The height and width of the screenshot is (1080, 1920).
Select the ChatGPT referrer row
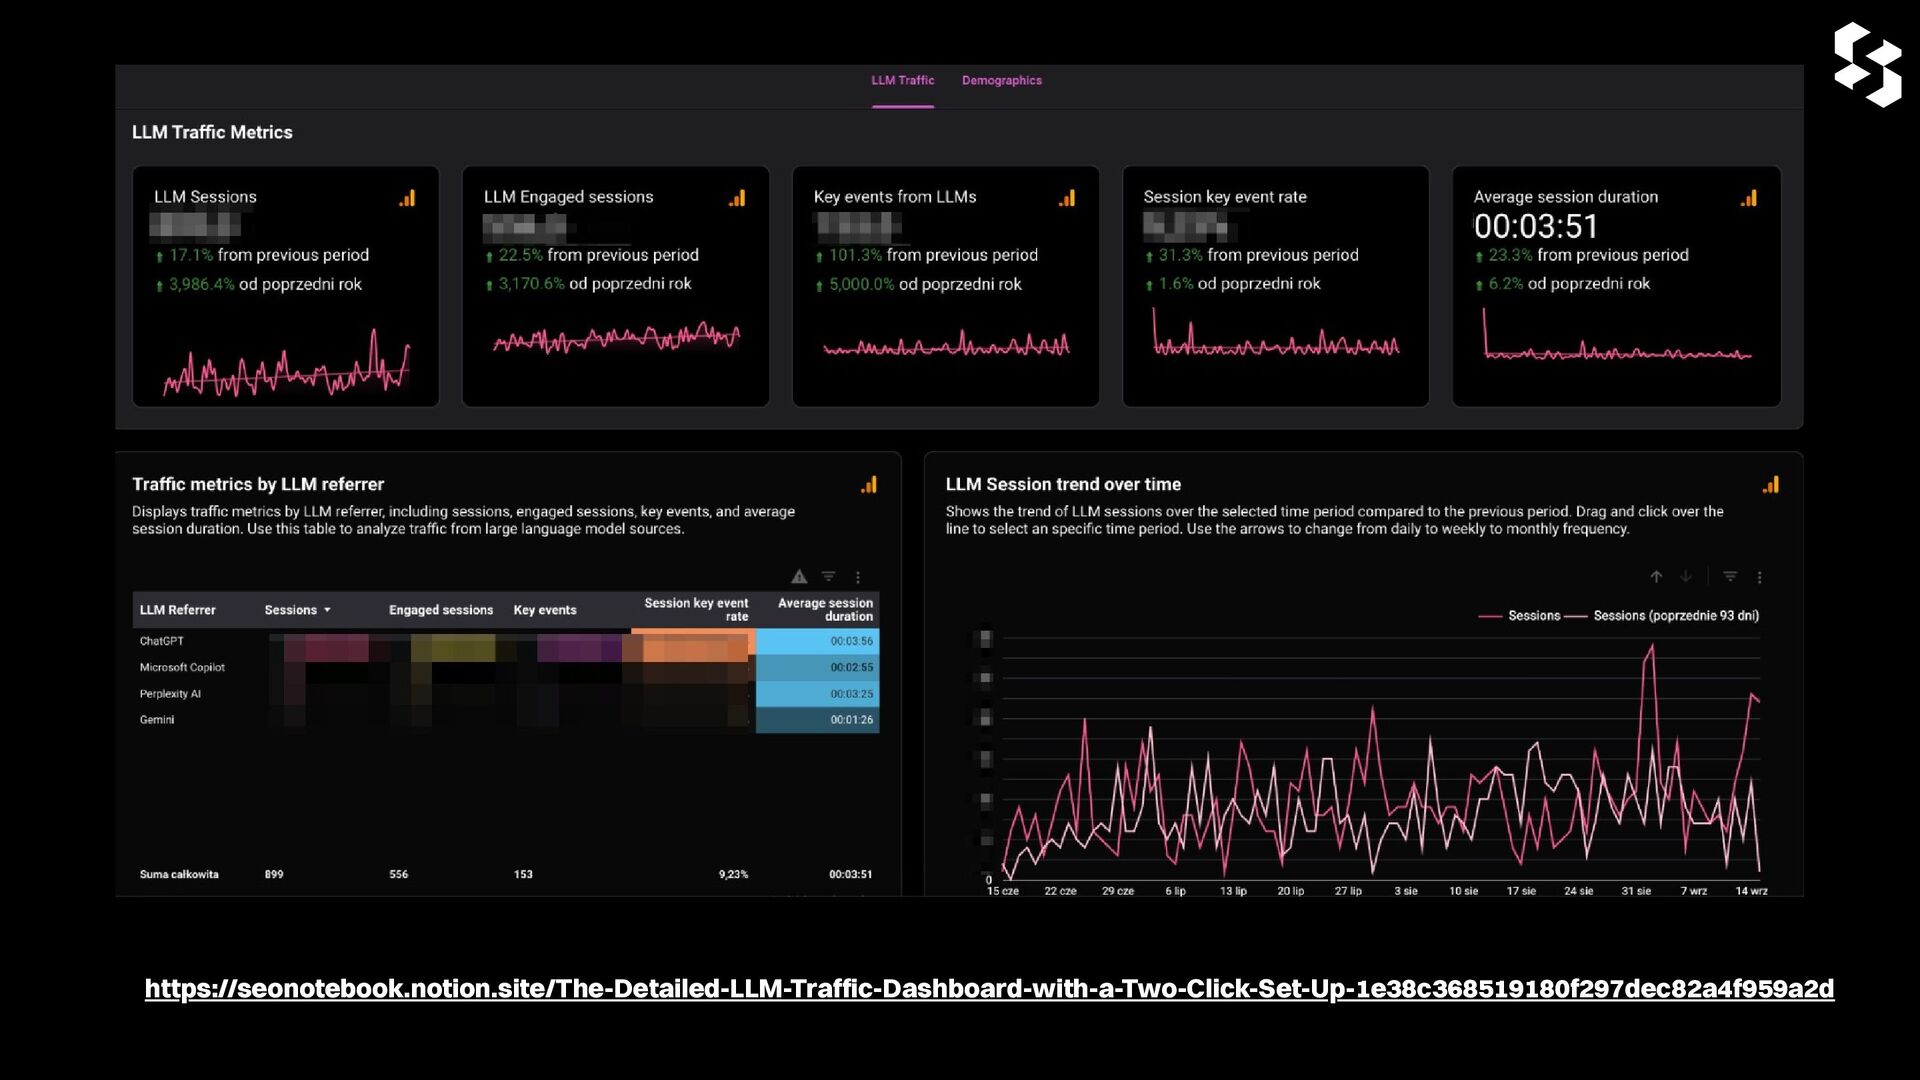pos(162,641)
